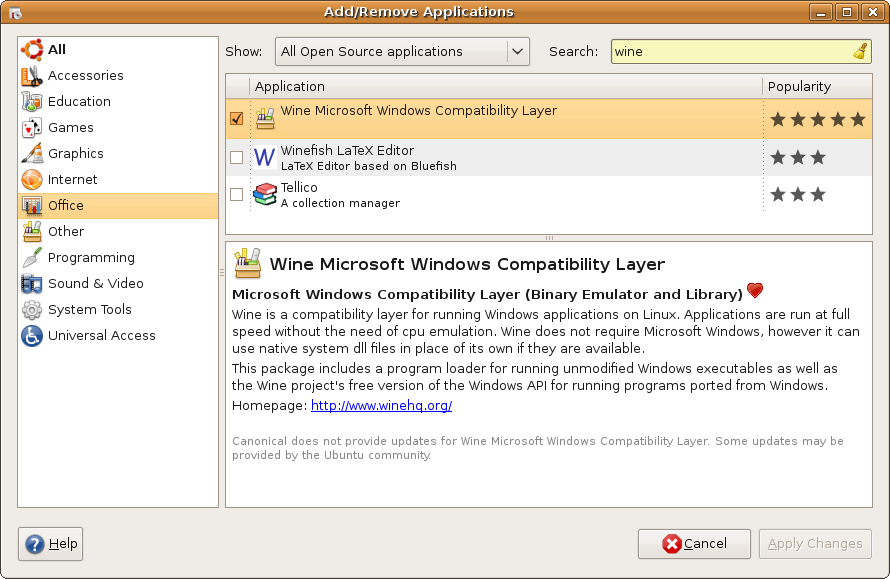This screenshot has width=890, height=579.
Task: Sort by the Application column header
Action: (506, 86)
